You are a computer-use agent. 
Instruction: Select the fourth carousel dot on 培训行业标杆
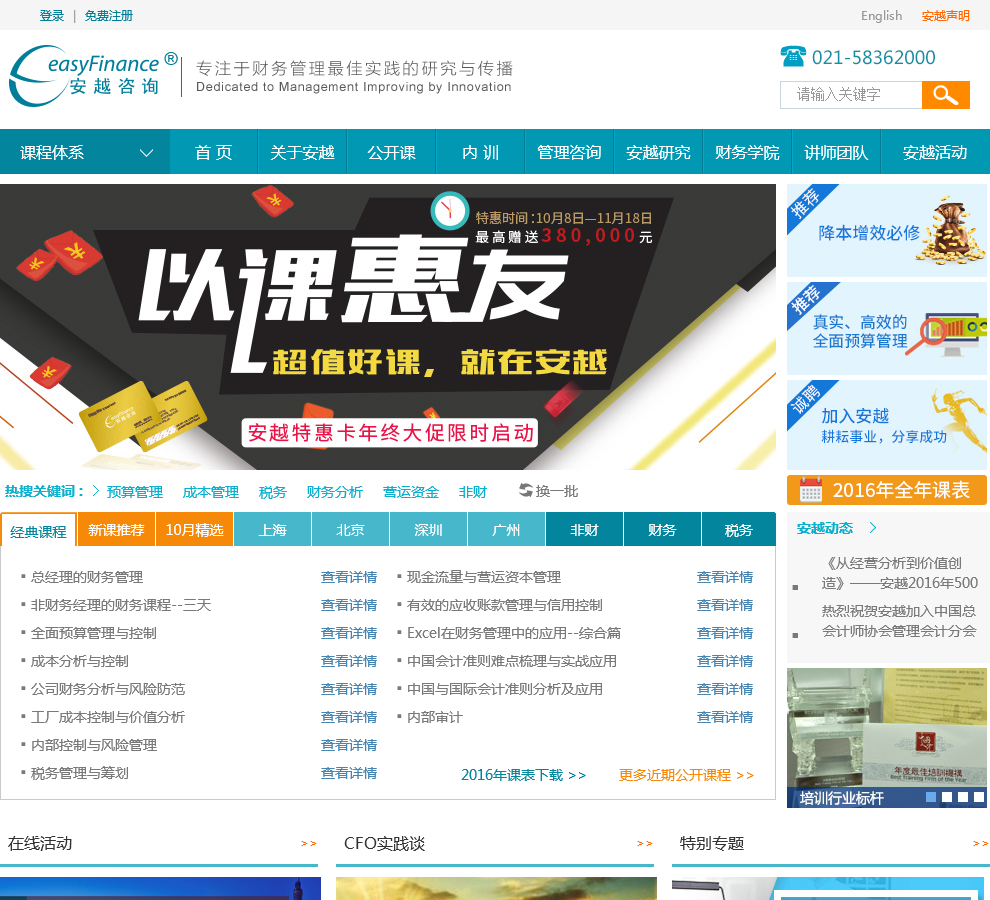[x=979, y=797]
